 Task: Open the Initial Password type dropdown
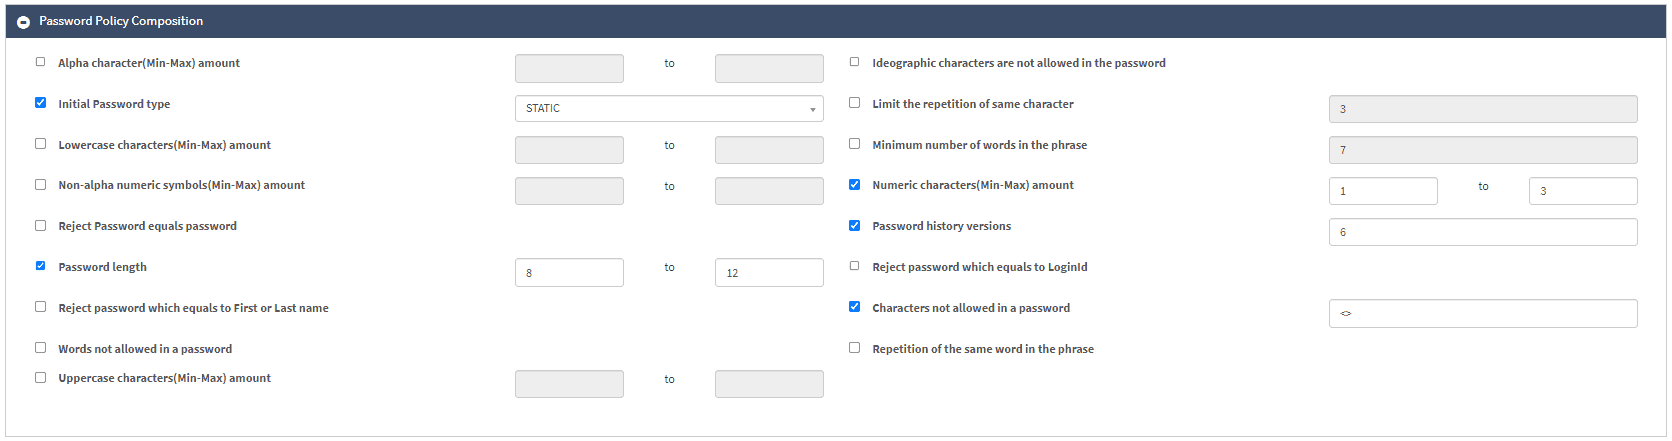click(x=668, y=108)
